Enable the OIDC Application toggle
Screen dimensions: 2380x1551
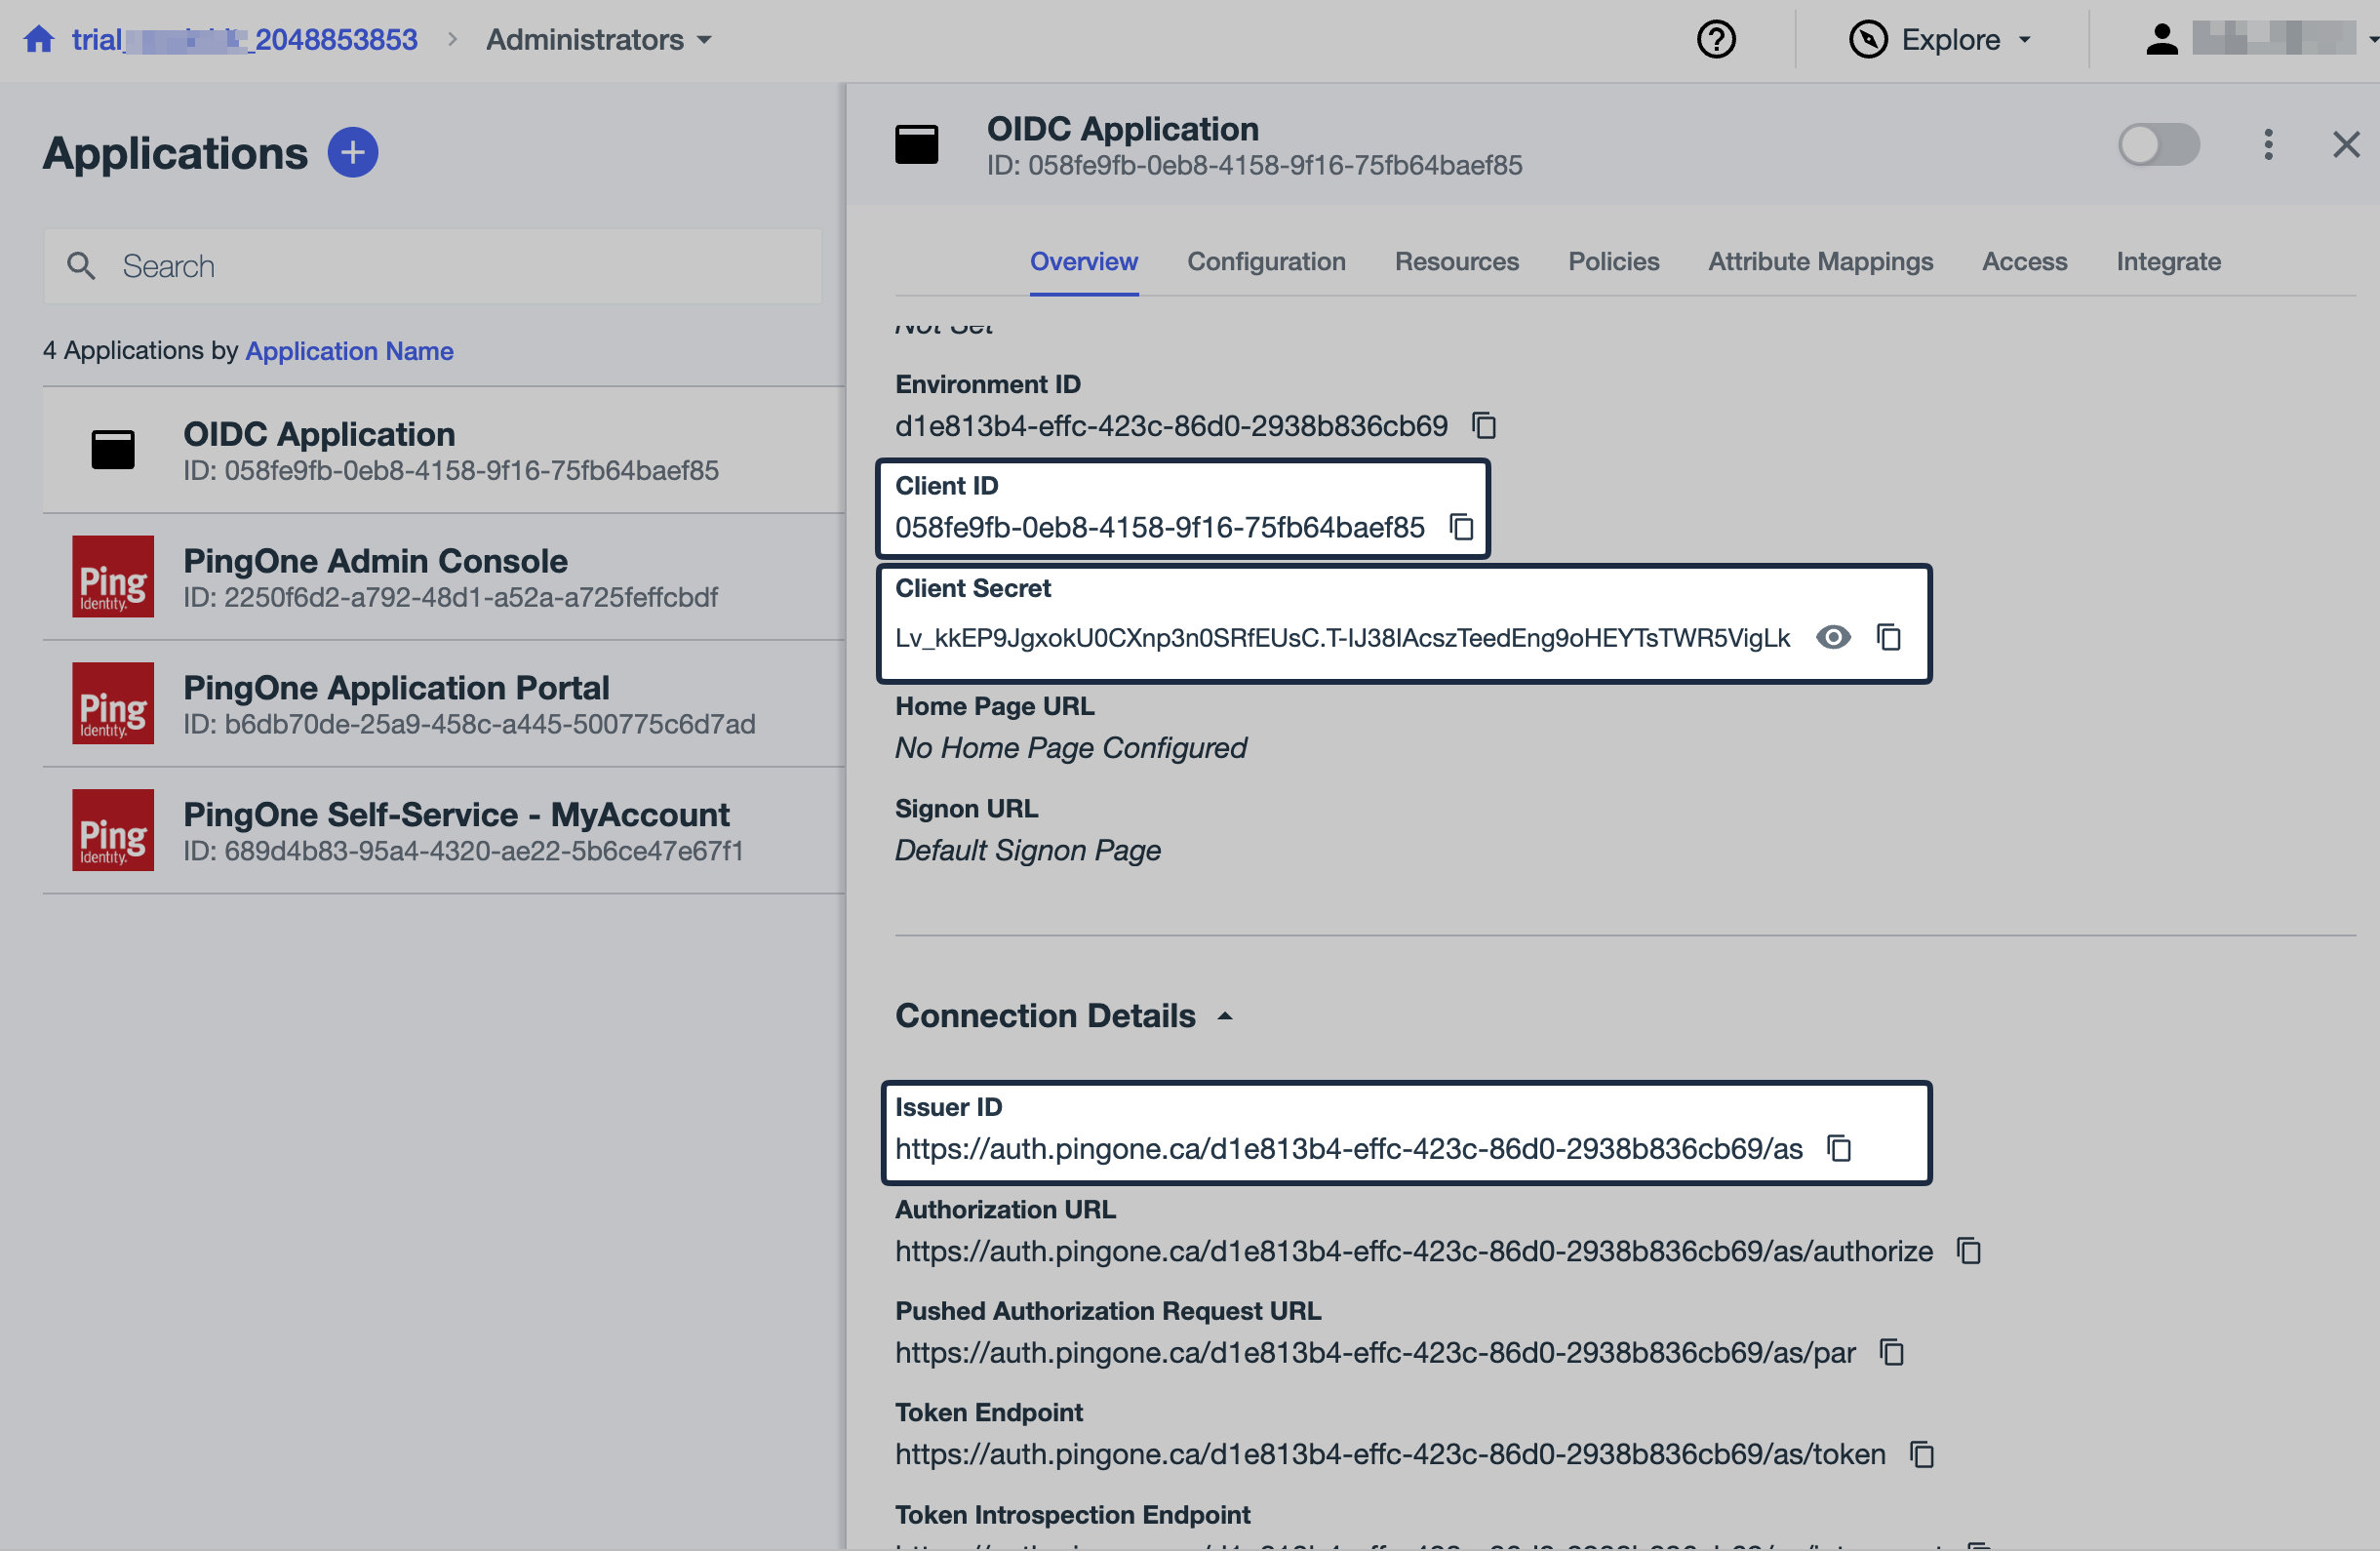click(2158, 144)
